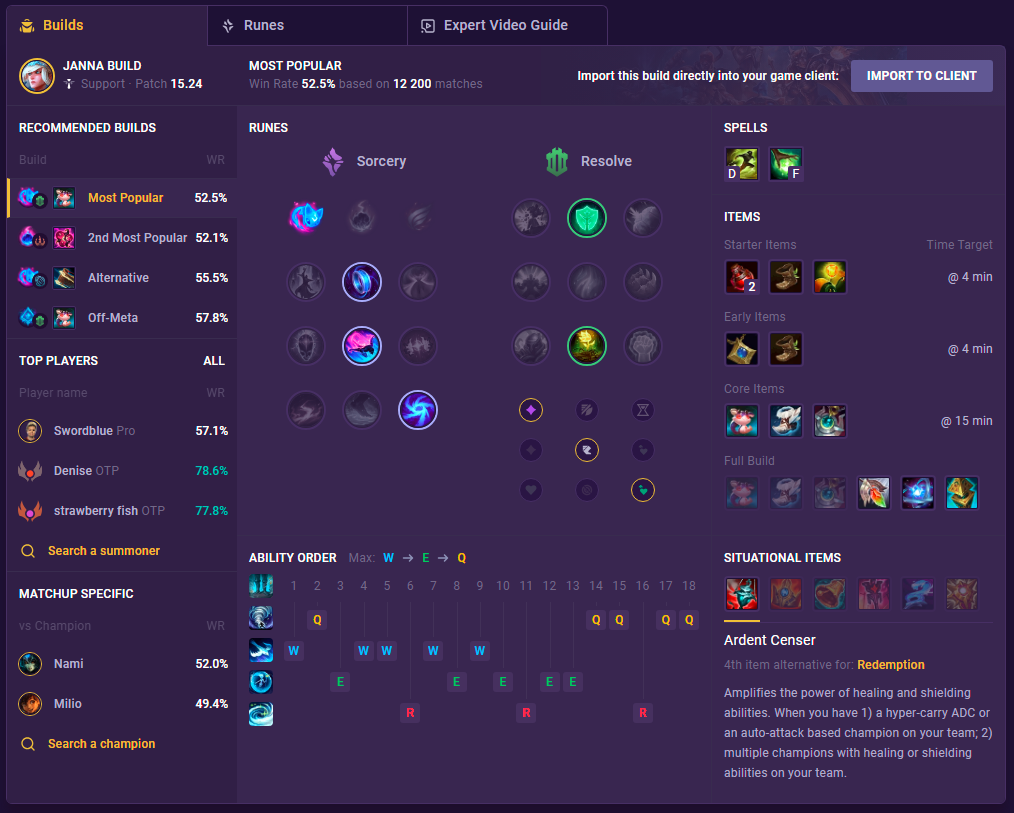Select the Summon Aery keystone rune
The width and height of the screenshot is (1014, 813).
pos(306,217)
